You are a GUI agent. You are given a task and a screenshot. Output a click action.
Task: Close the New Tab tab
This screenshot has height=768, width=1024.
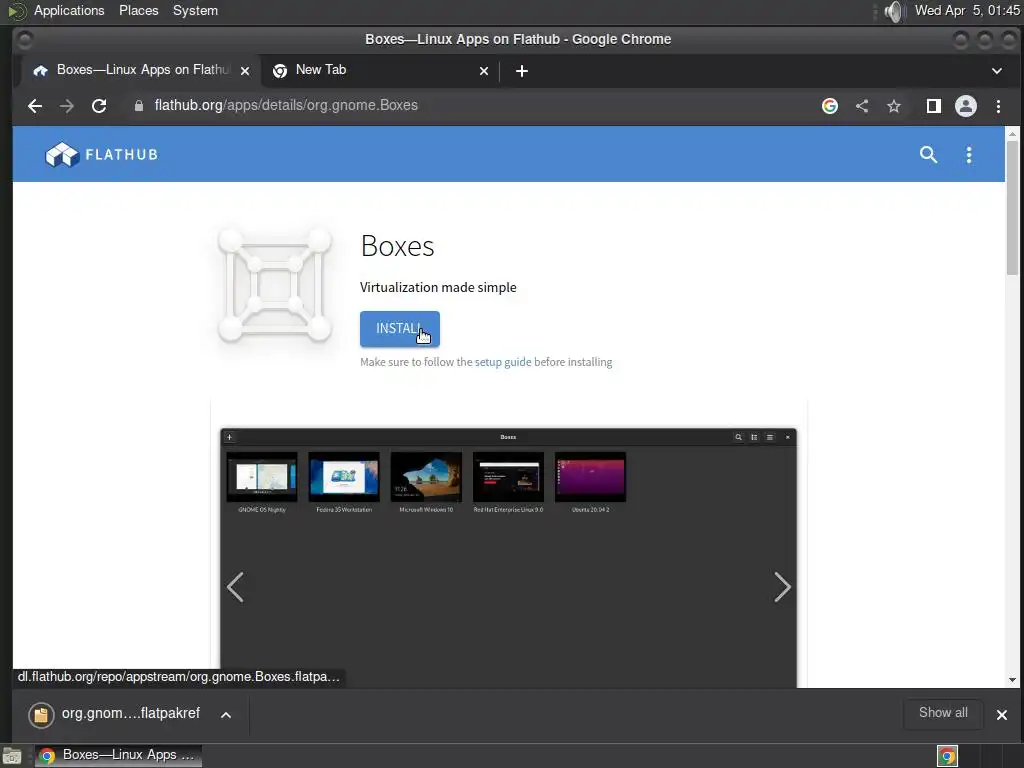pyautogui.click(x=484, y=71)
